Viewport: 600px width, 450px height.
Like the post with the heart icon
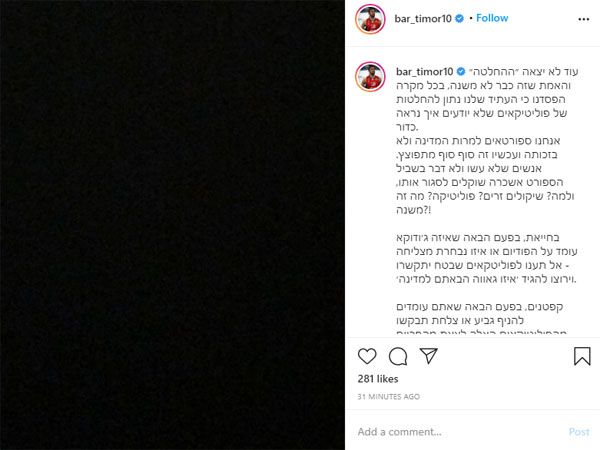(367, 356)
